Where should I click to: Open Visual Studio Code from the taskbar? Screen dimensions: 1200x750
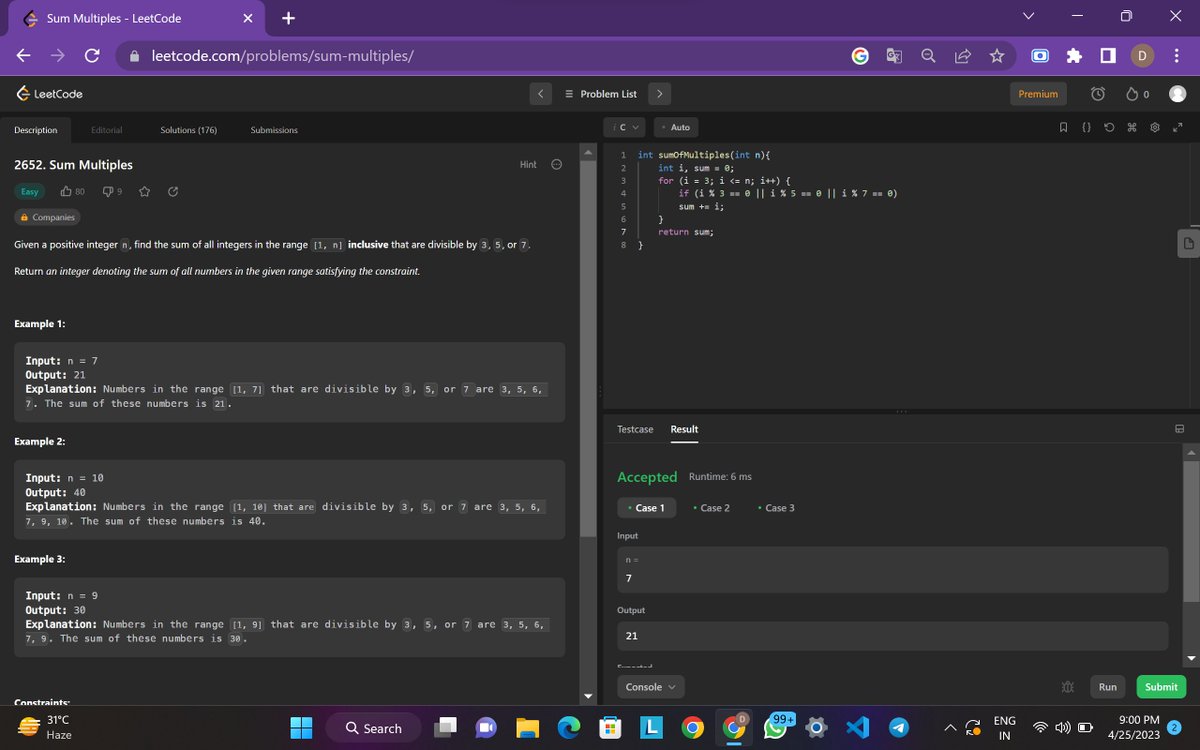859,728
